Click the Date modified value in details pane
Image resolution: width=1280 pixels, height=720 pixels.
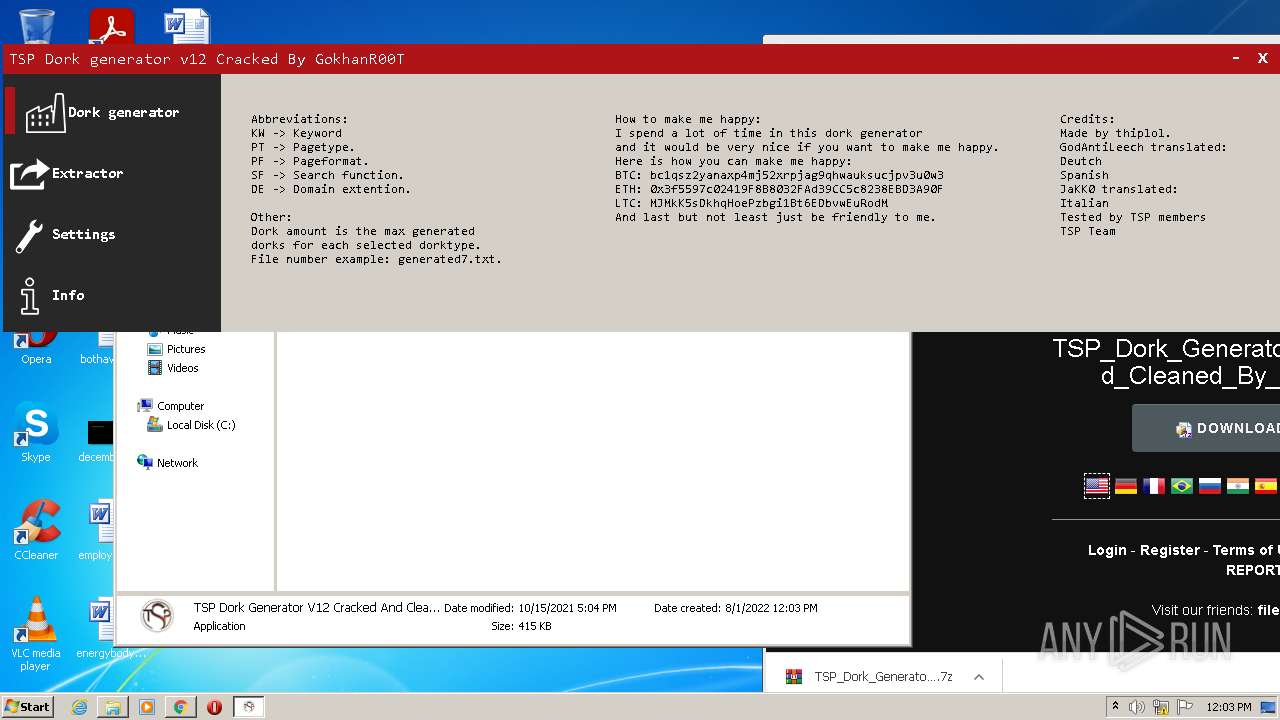567,608
